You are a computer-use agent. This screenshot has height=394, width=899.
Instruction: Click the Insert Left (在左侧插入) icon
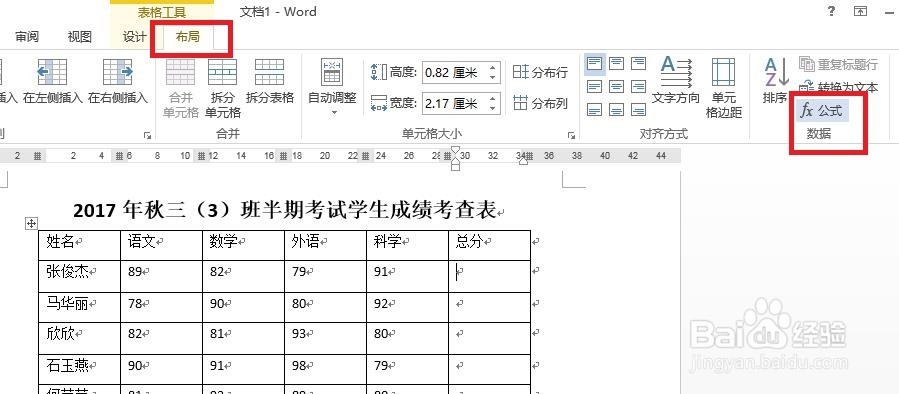[x=52, y=72]
